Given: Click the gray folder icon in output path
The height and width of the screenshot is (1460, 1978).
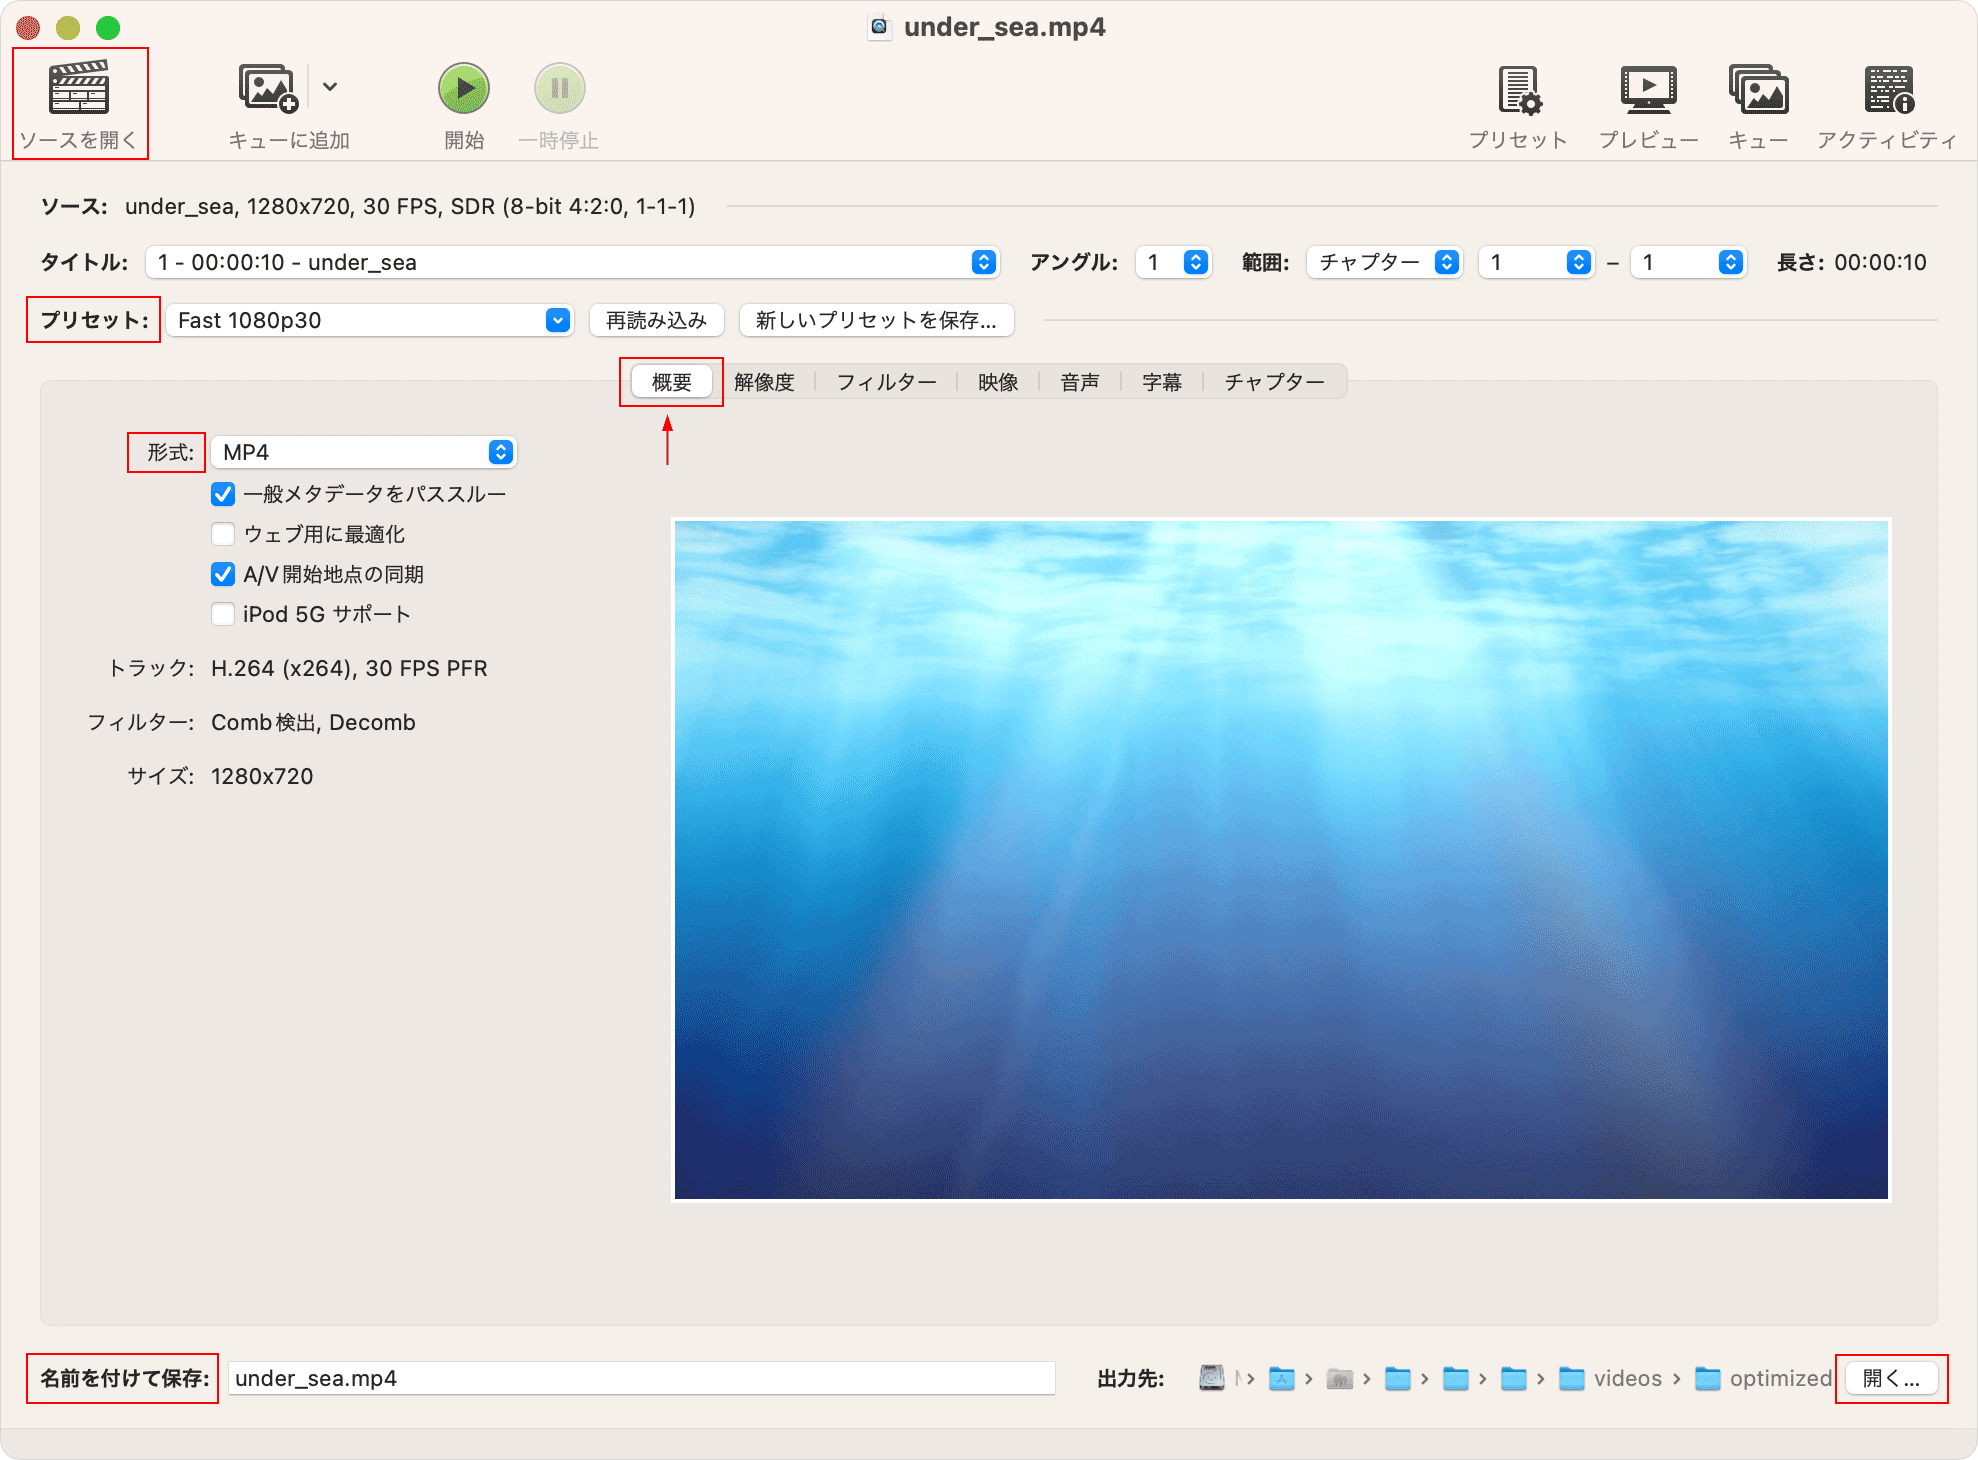Looking at the screenshot, I should coord(1339,1379).
